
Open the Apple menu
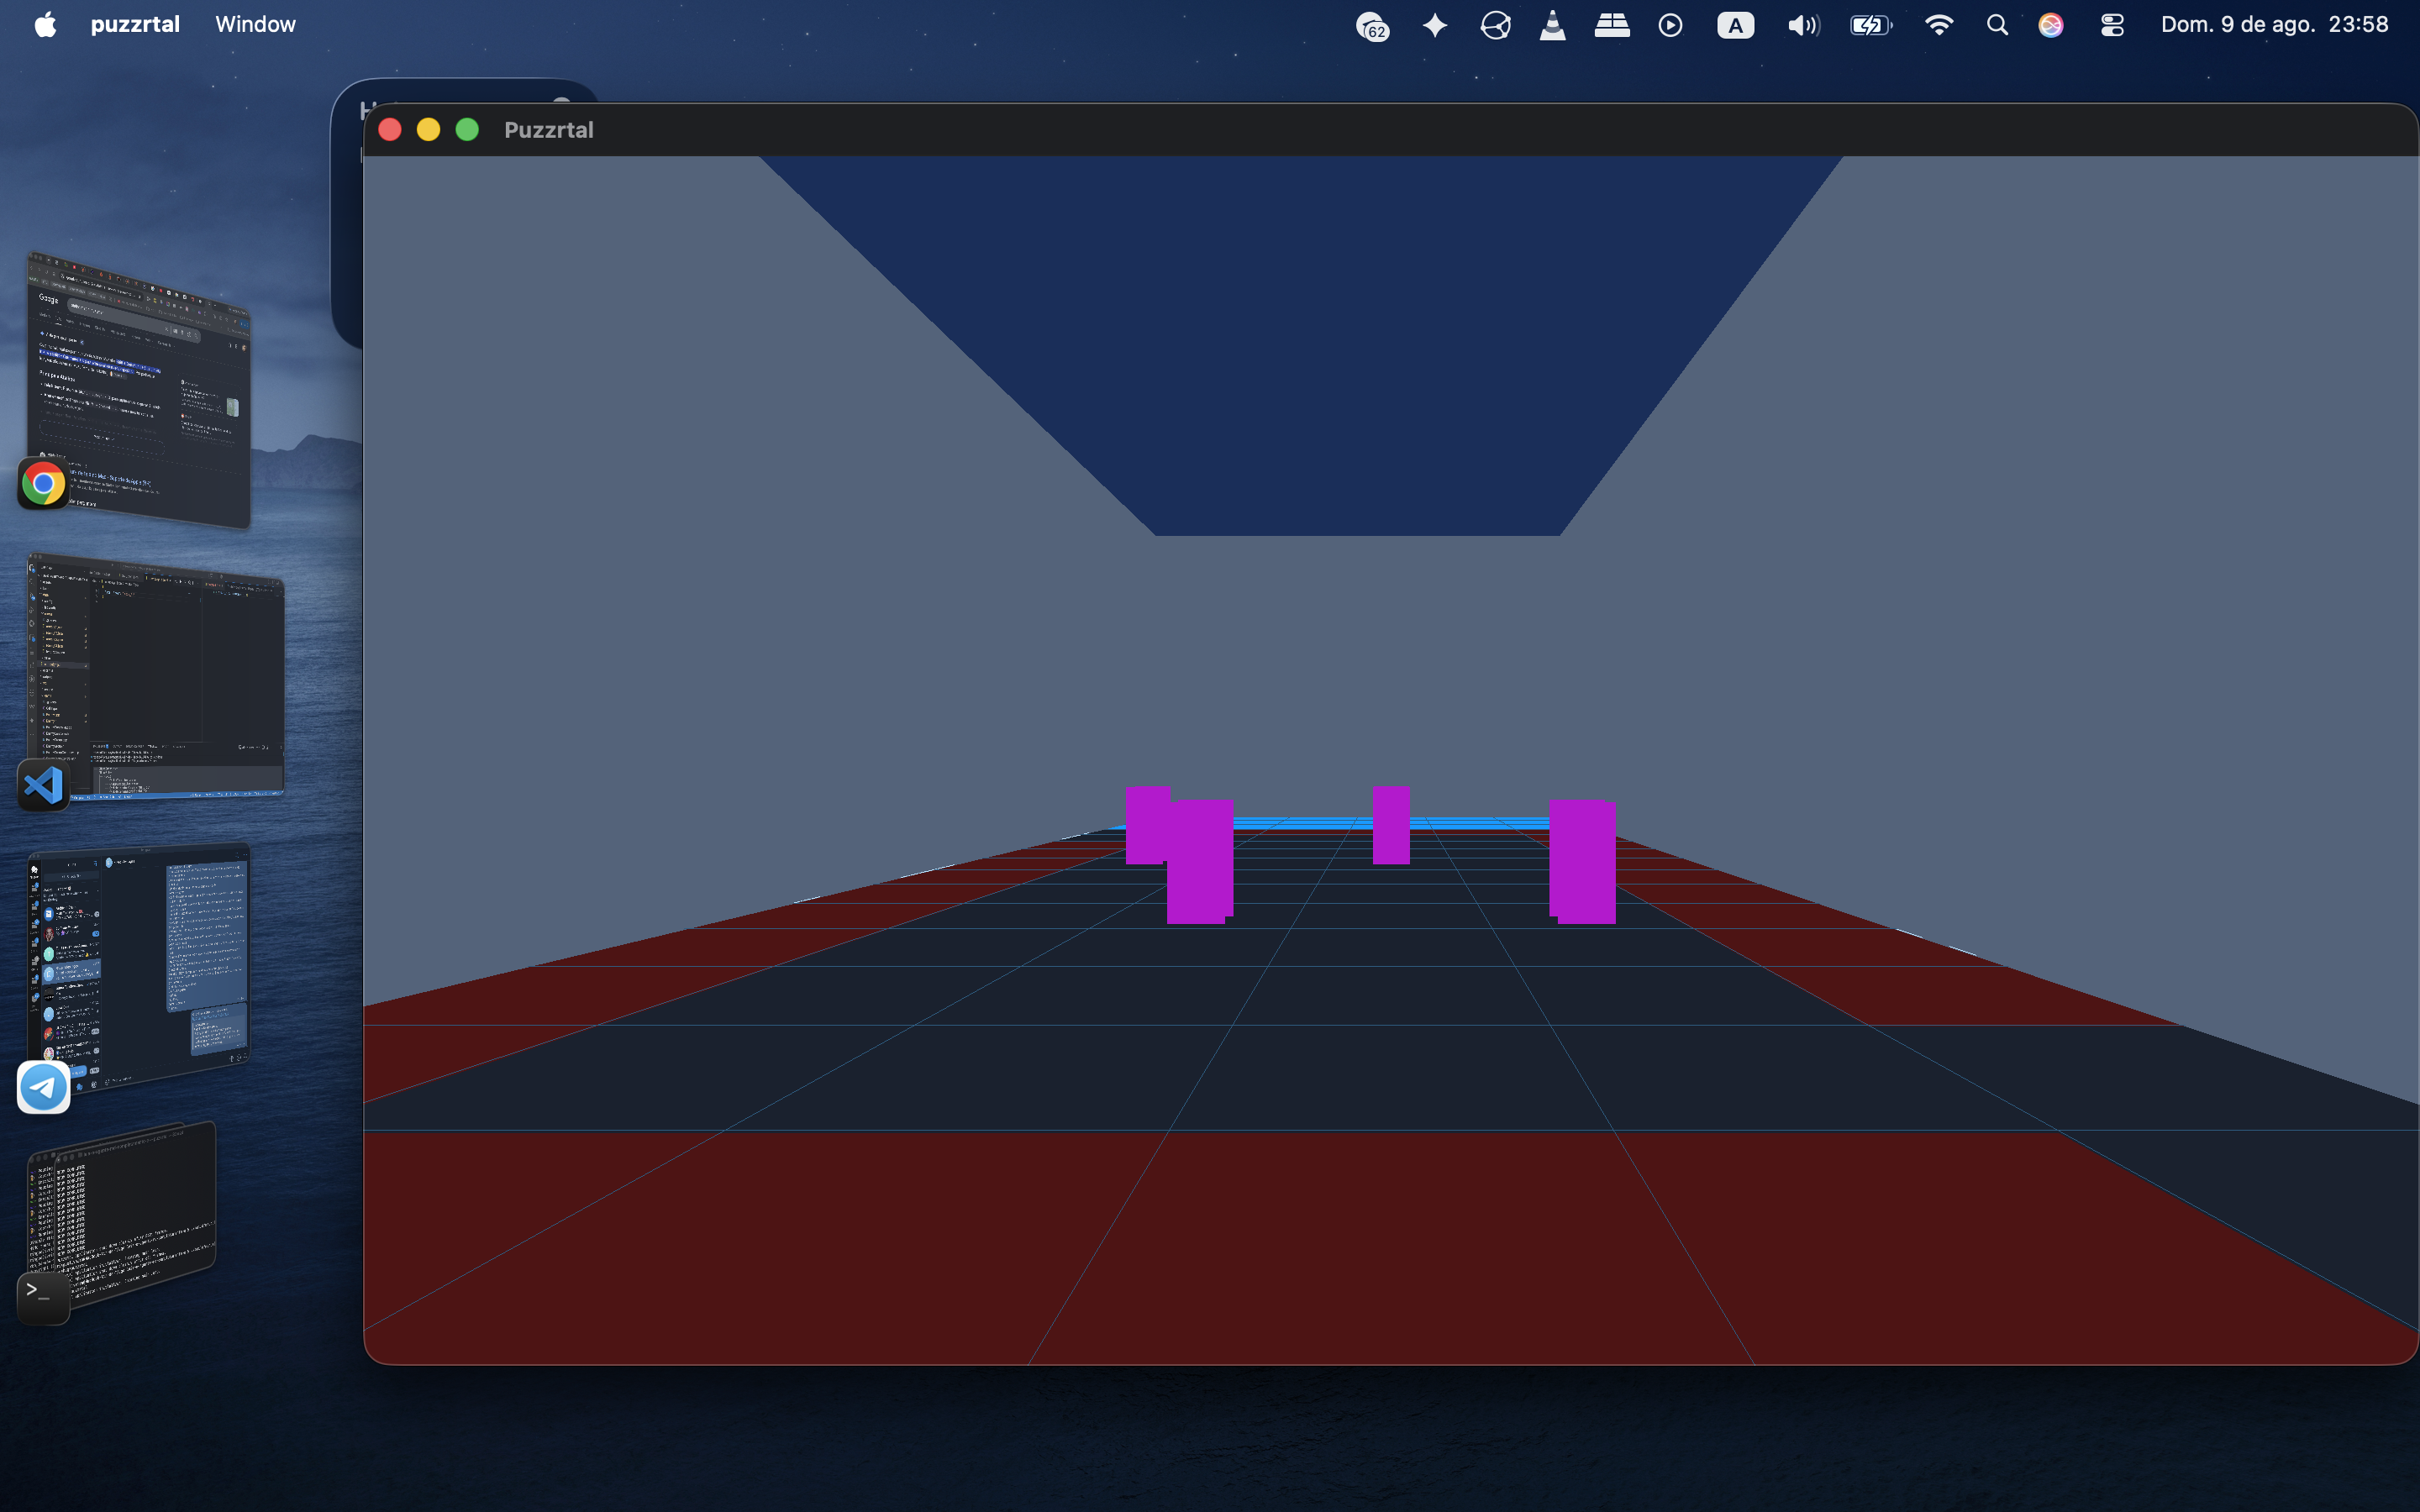point(45,25)
